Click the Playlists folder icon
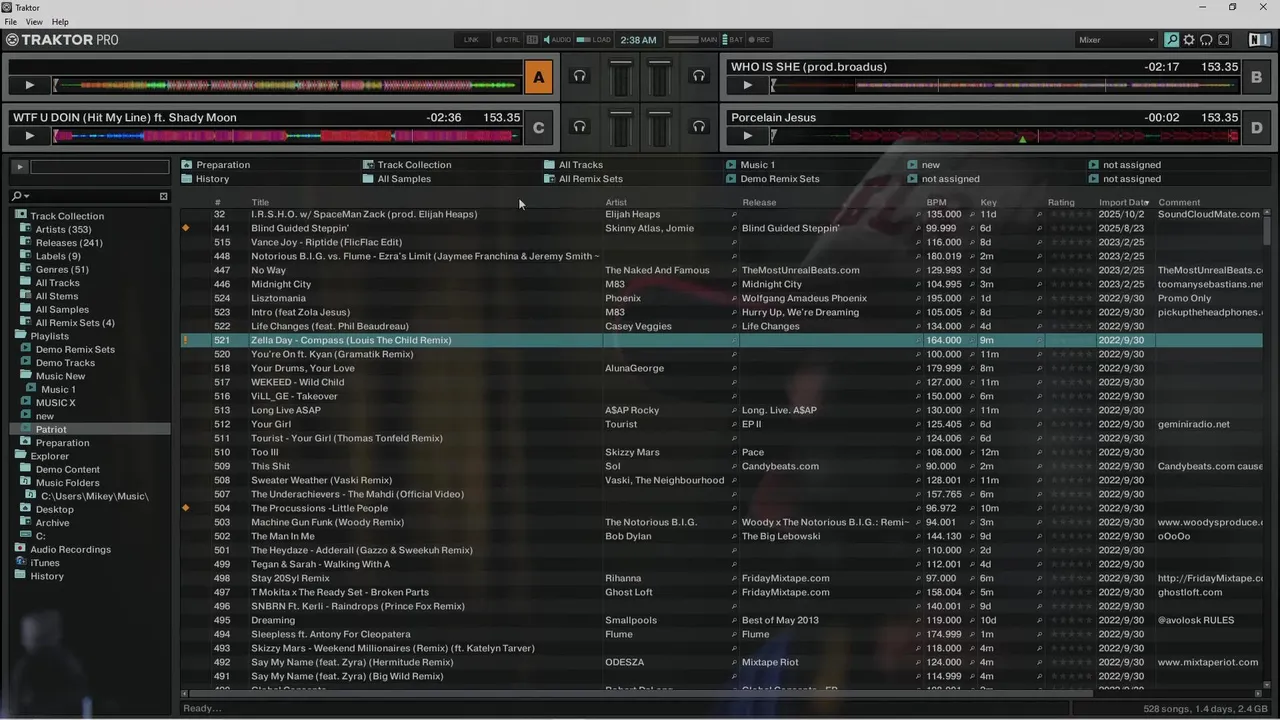Screen dimensions: 1280x720 (20, 336)
